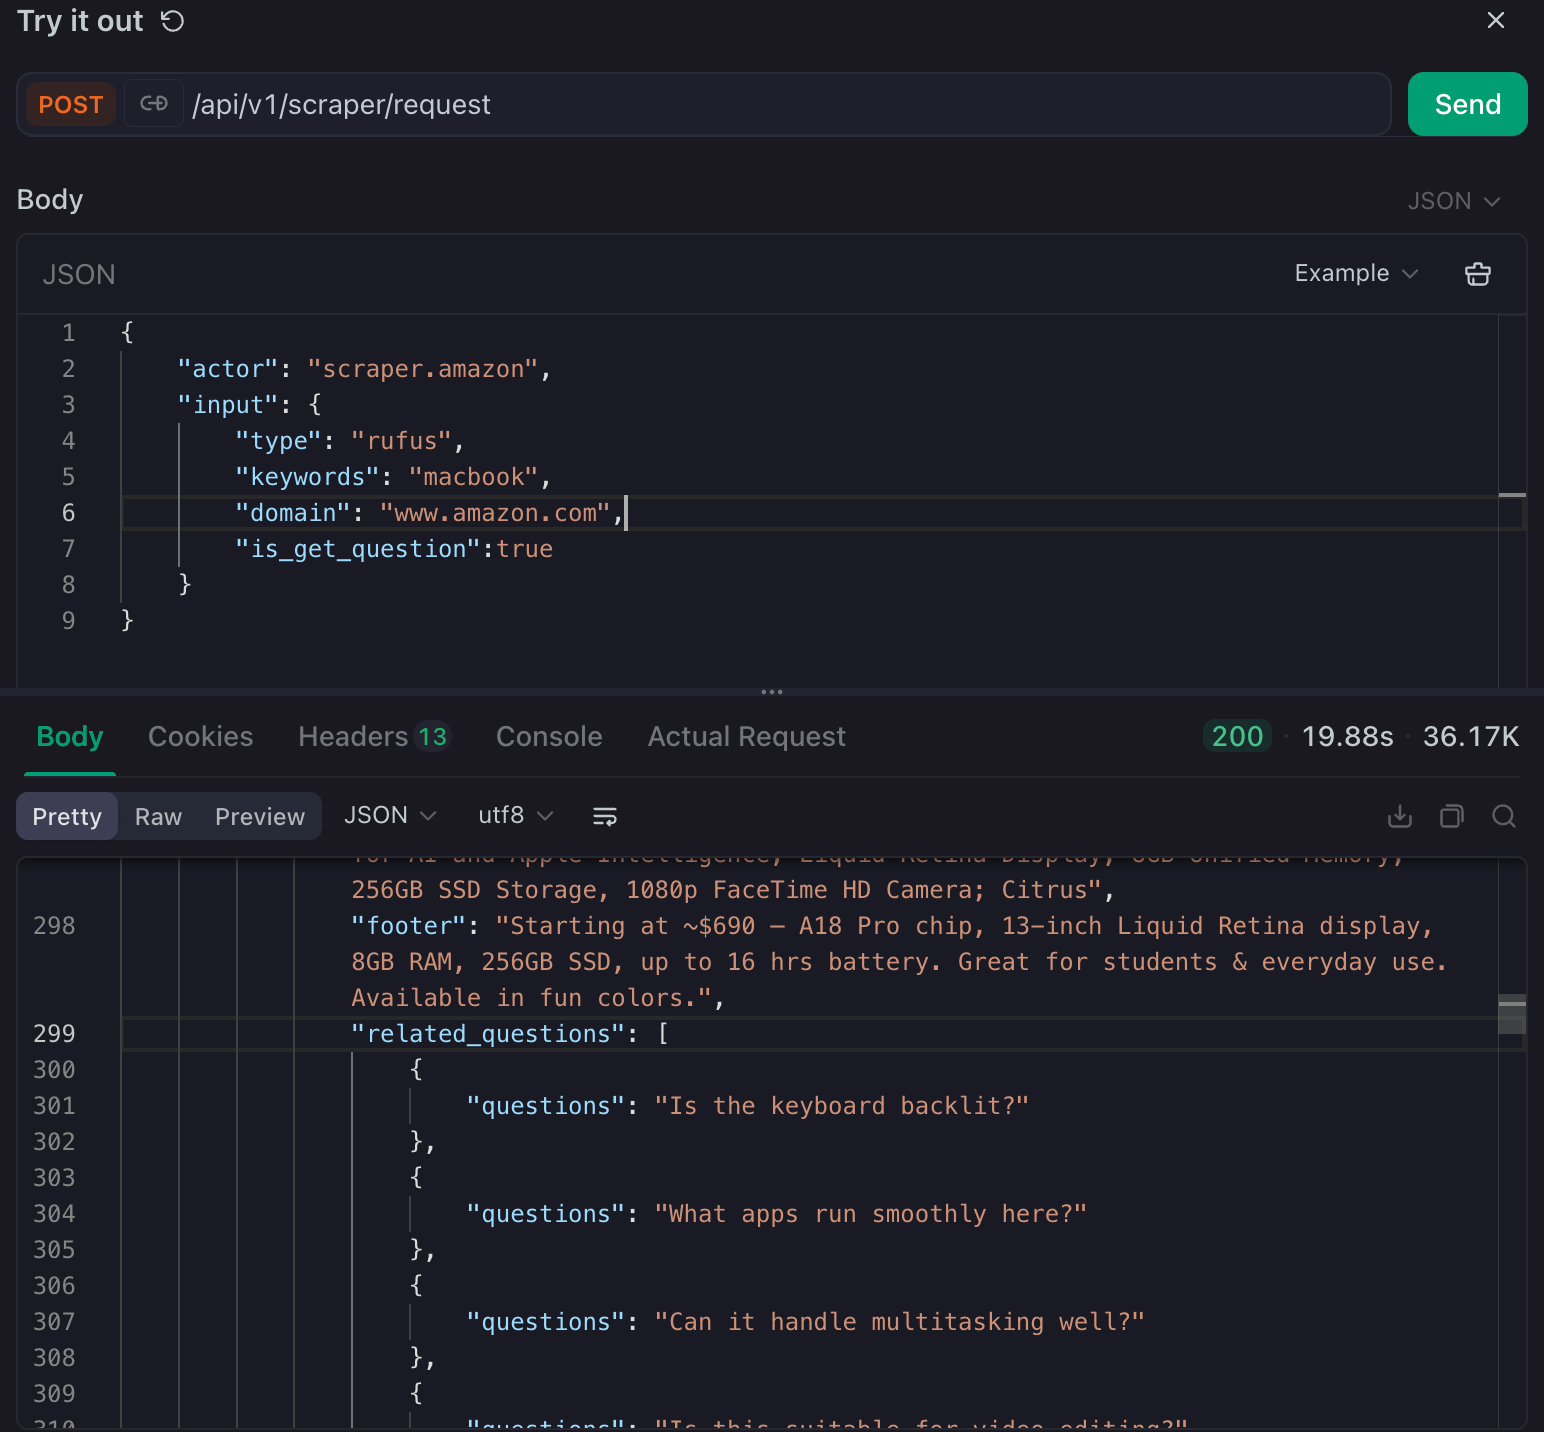Click "Can it handle multitasking well?" text
This screenshot has width=1544, height=1432.
click(899, 1322)
